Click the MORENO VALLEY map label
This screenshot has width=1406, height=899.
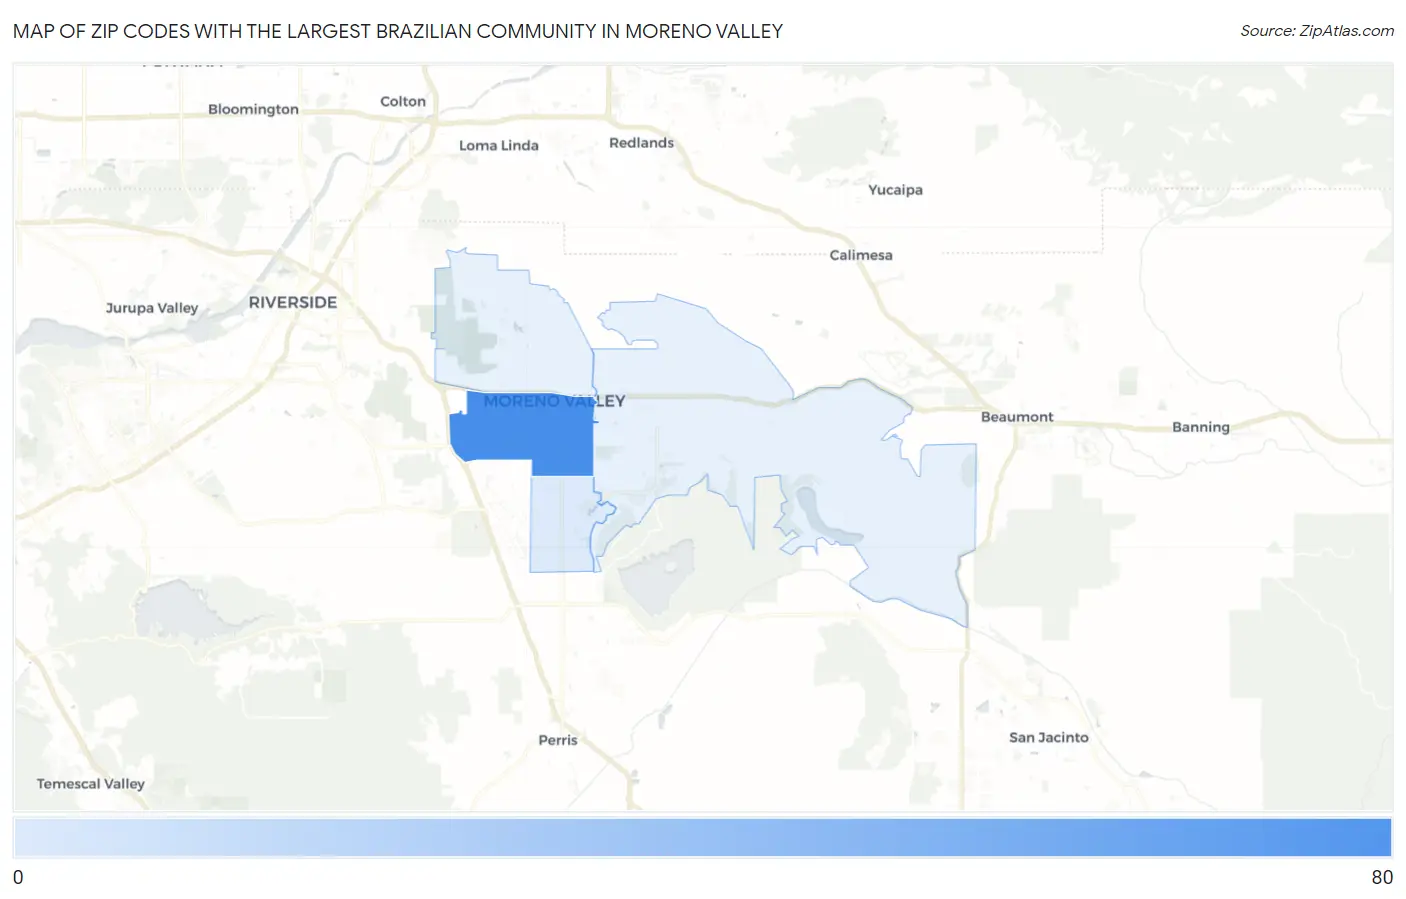click(554, 401)
